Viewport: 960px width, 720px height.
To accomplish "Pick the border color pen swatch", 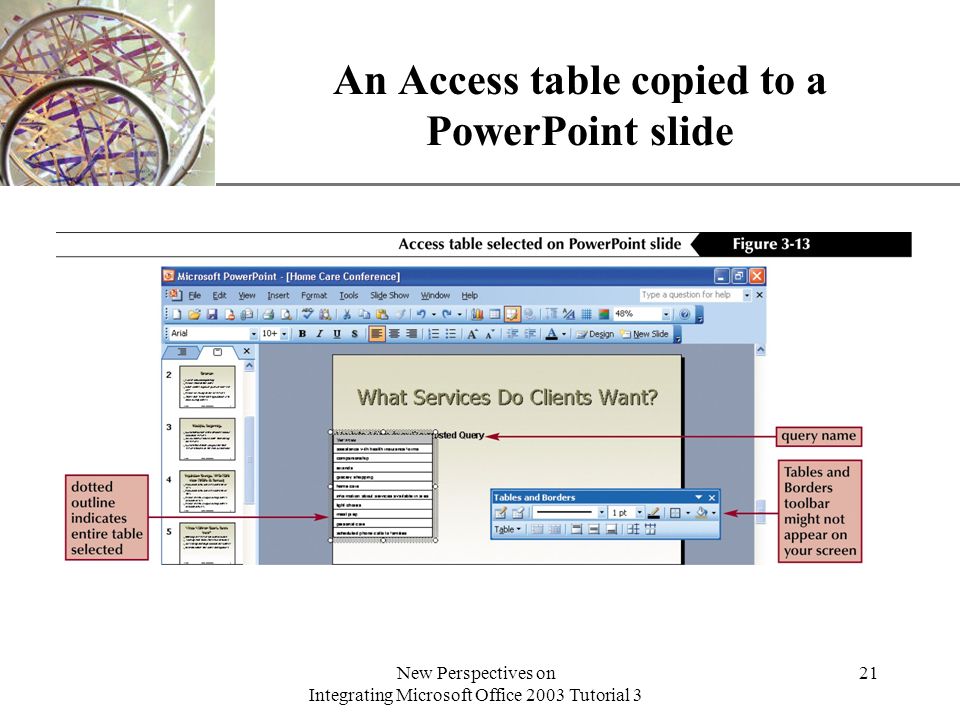I will [654, 513].
